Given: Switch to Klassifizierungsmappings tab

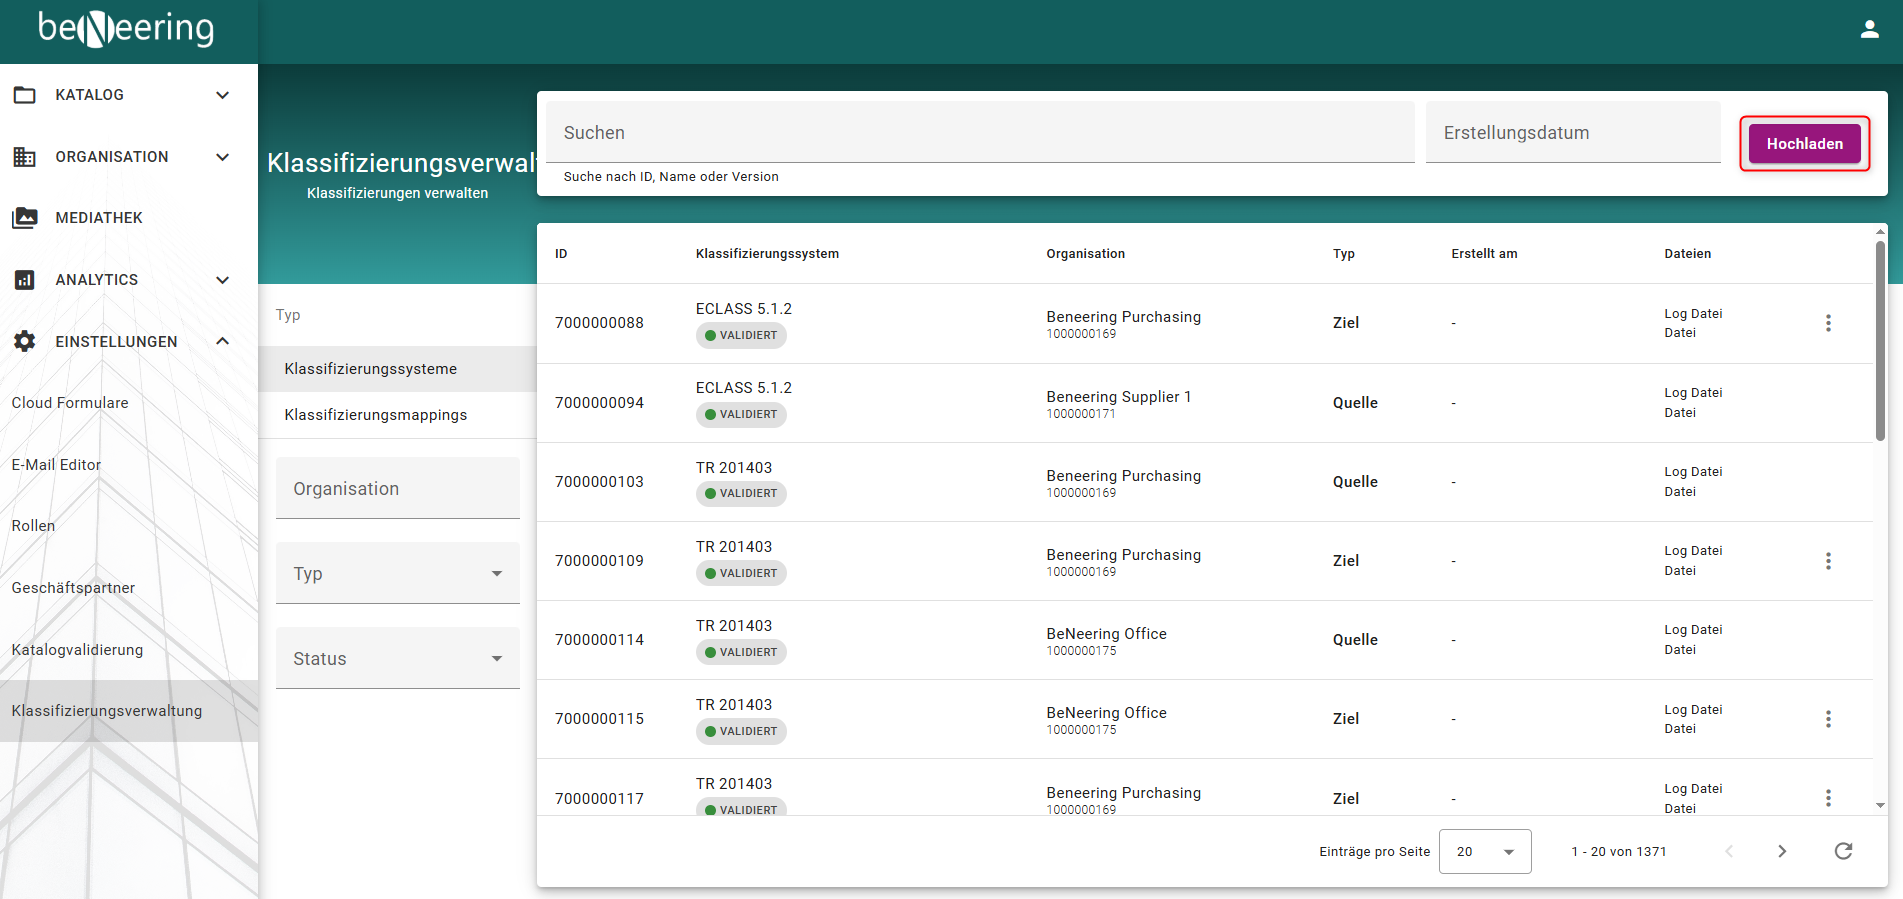Looking at the screenshot, I should pos(375,415).
